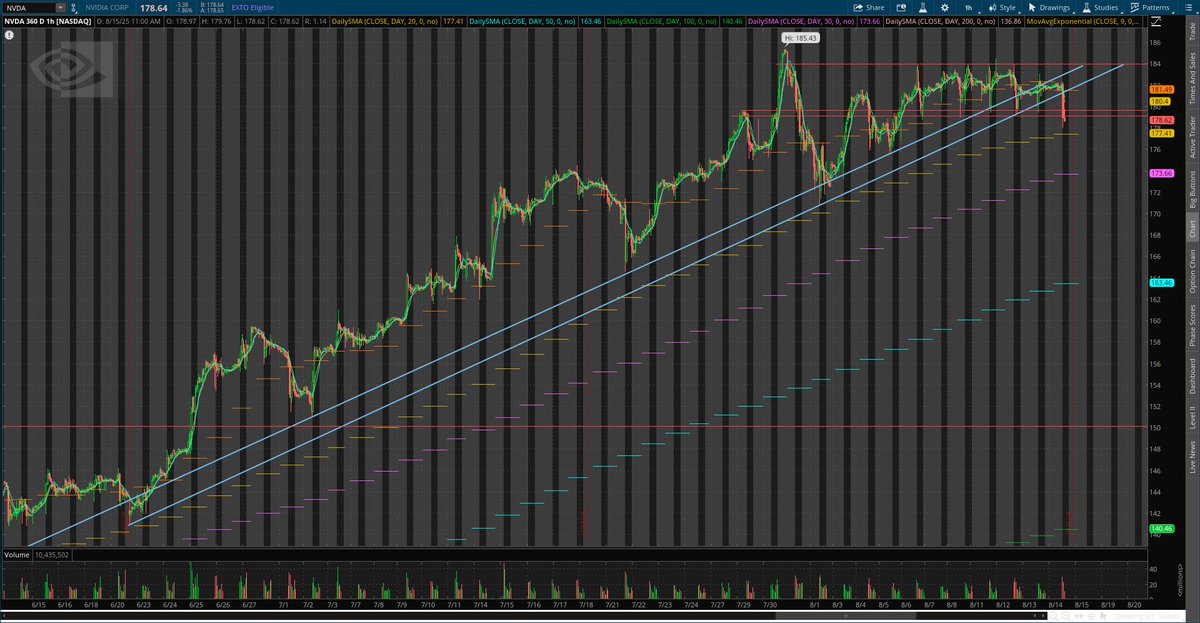This screenshot has width=1200, height=623.
Task: Select the Chart sidebar tab
Action: click(1191, 229)
